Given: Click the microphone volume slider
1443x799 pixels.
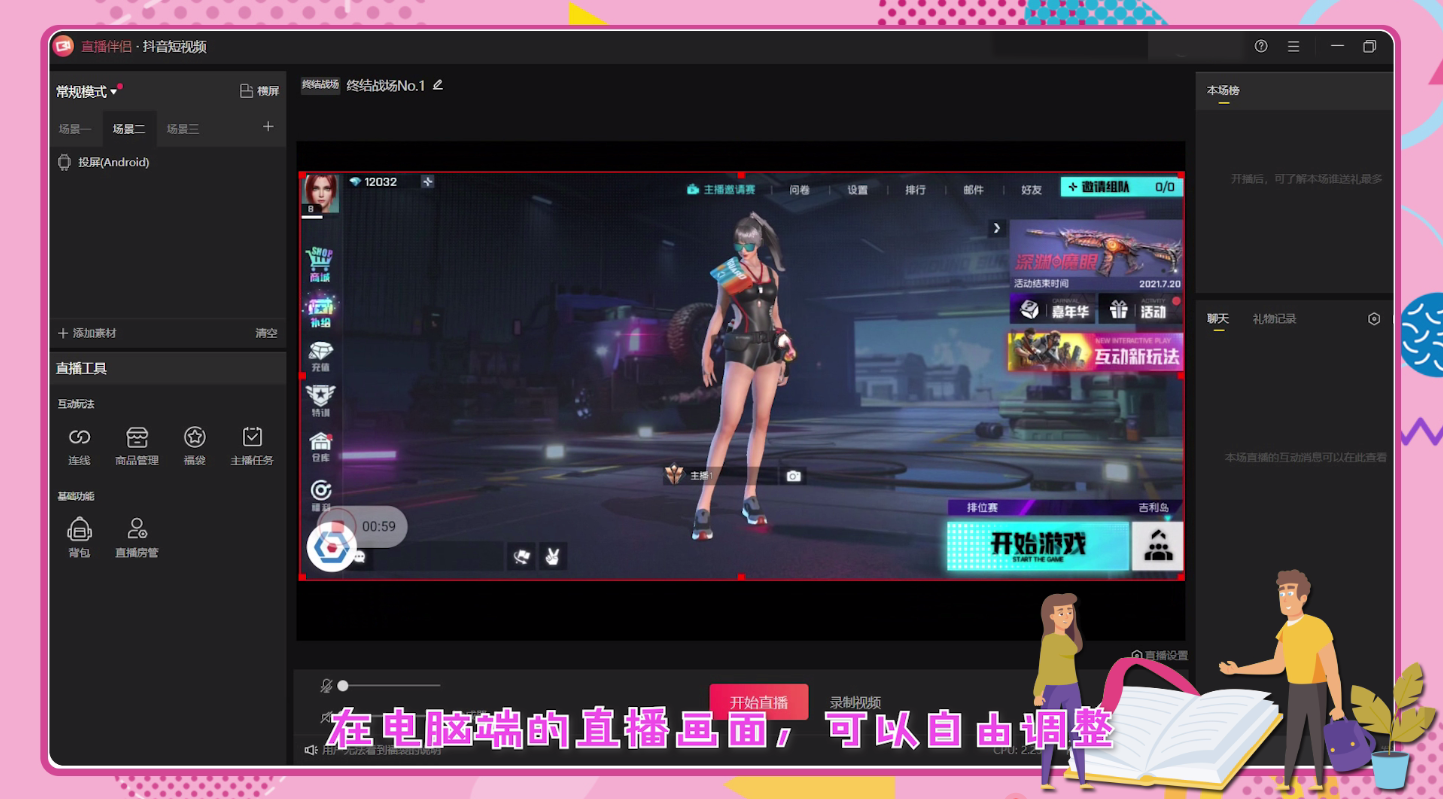Looking at the screenshot, I should [x=389, y=686].
